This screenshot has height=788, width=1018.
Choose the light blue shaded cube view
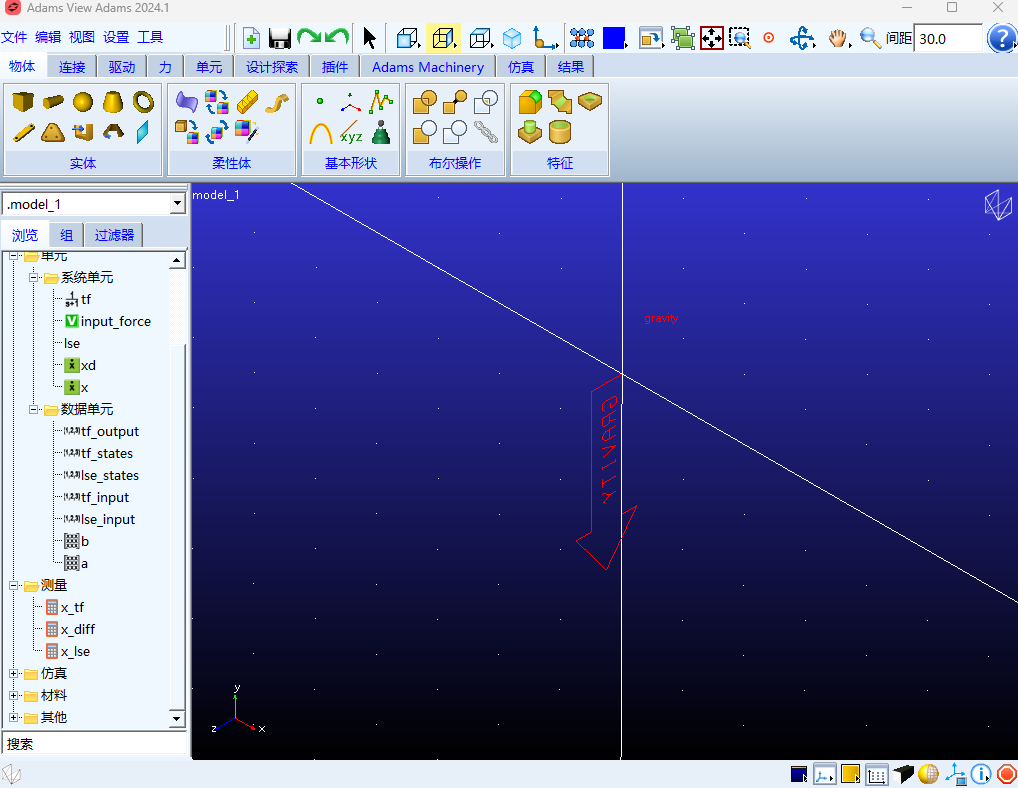[512, 38]
